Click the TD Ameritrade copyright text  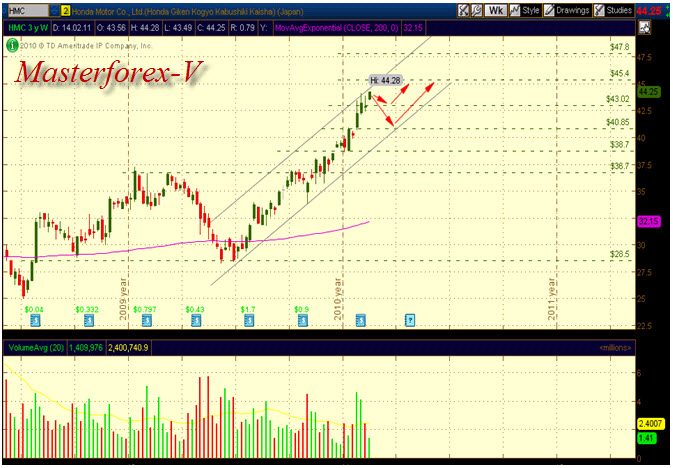(86, 46)
